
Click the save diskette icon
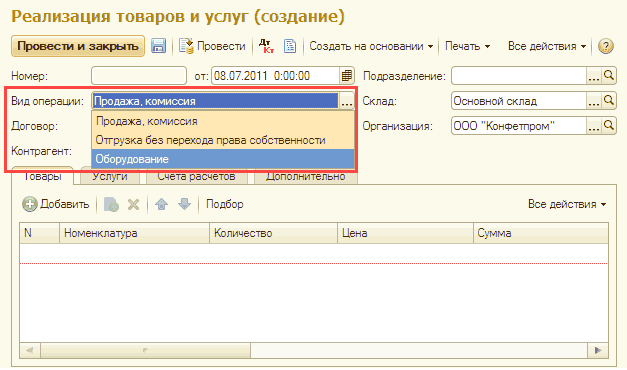(158, 46)
